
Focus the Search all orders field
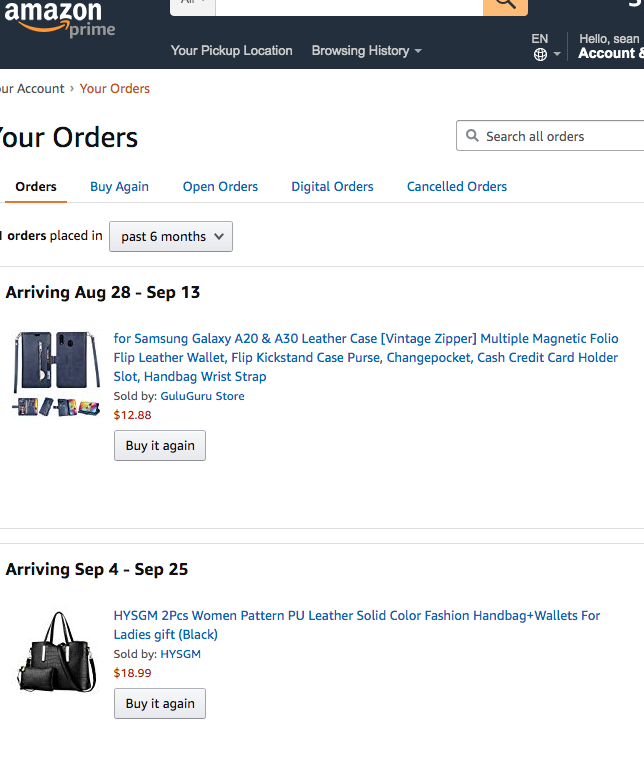560,136
